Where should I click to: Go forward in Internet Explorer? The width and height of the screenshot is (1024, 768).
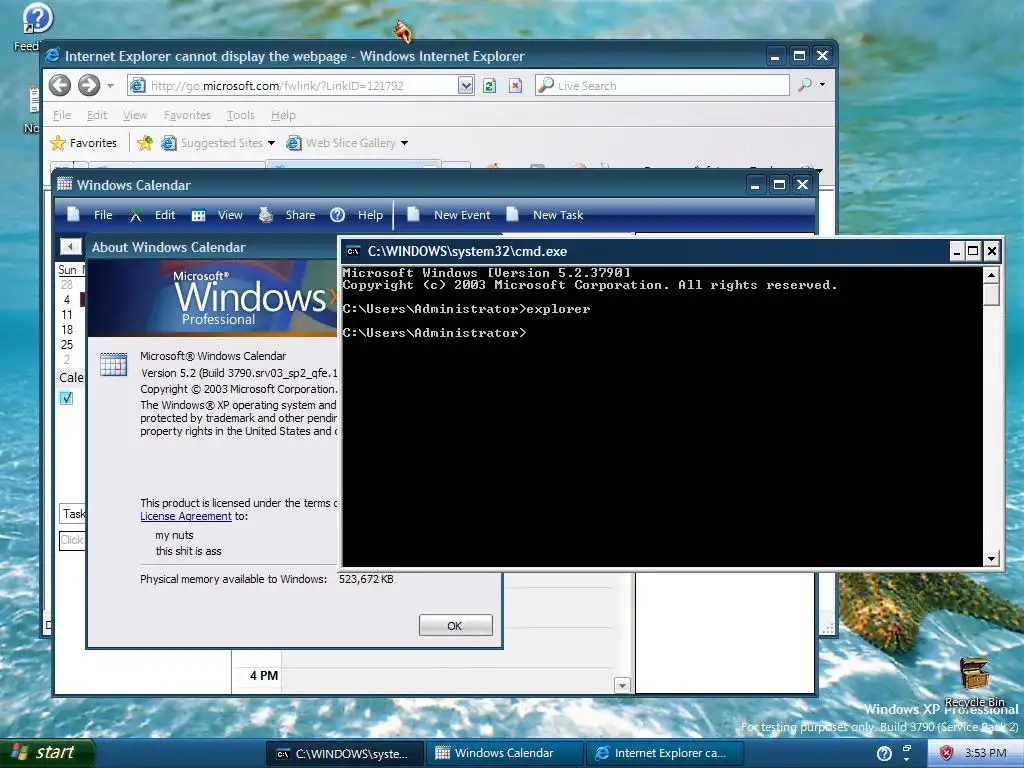pos(89,85)
